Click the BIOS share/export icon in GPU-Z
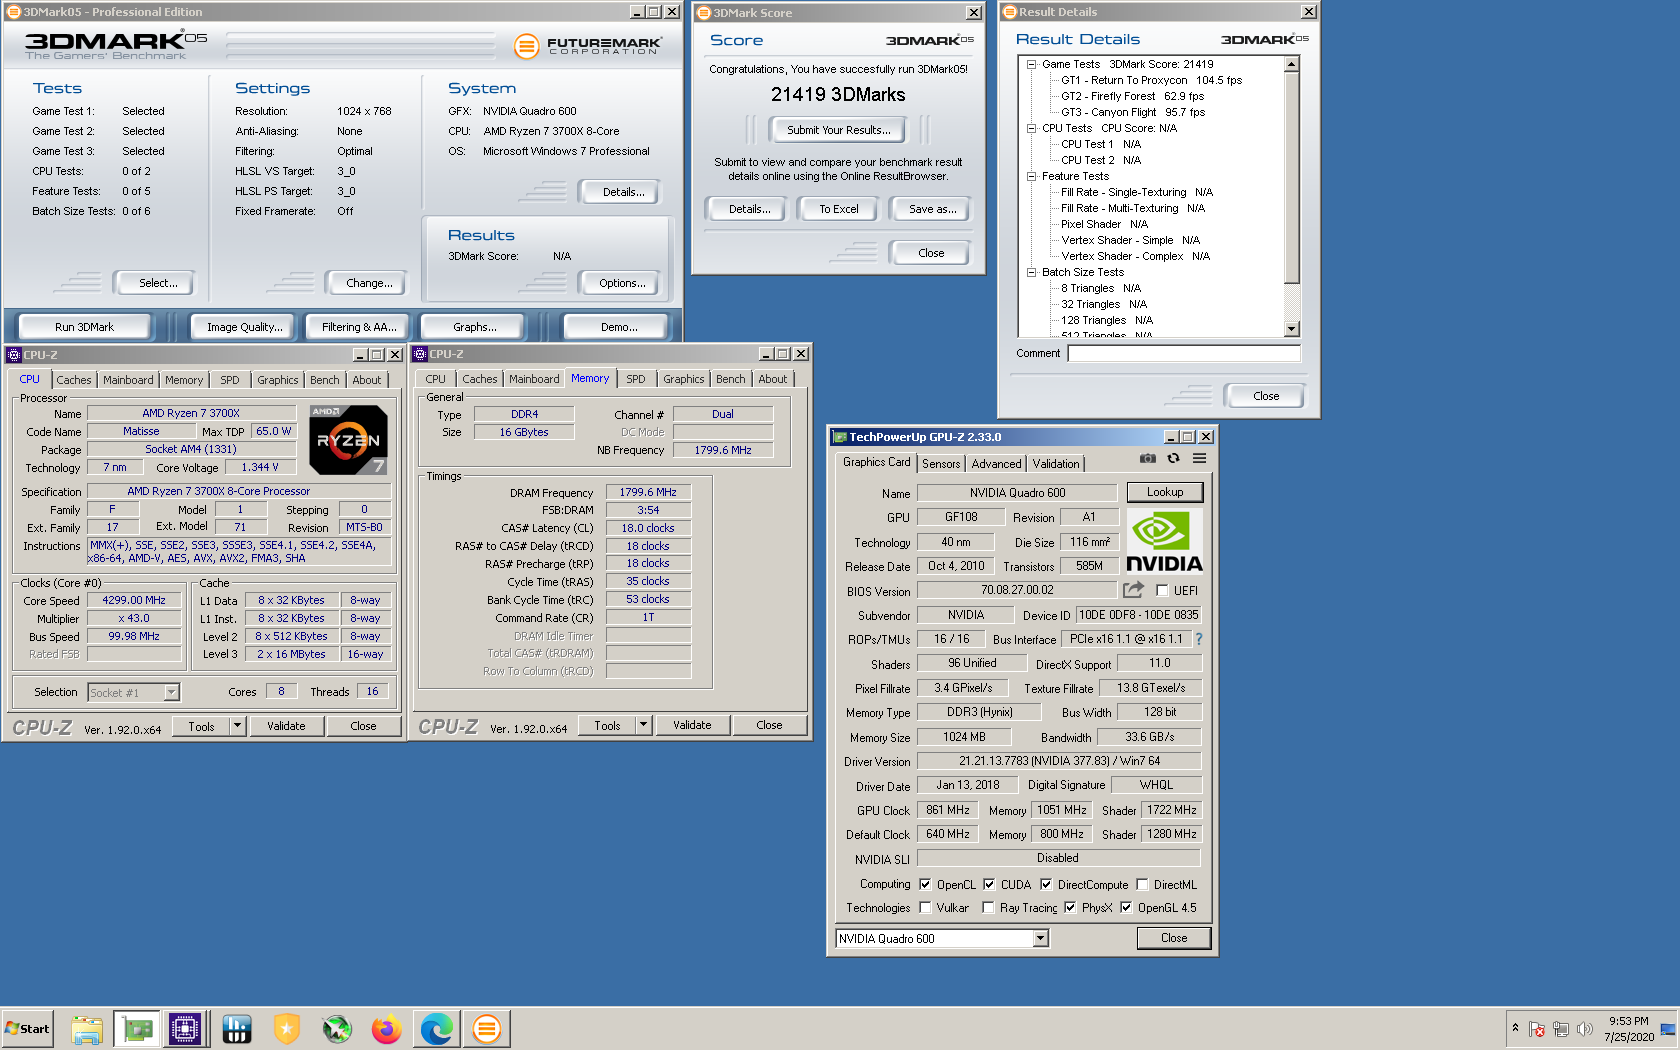This screenshot has height=1050, width=1680. coord(1133,590)
